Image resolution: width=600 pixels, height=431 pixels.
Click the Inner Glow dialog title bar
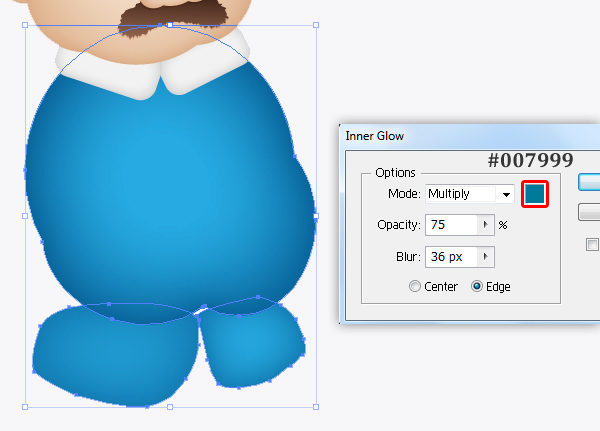coord(471,136)
